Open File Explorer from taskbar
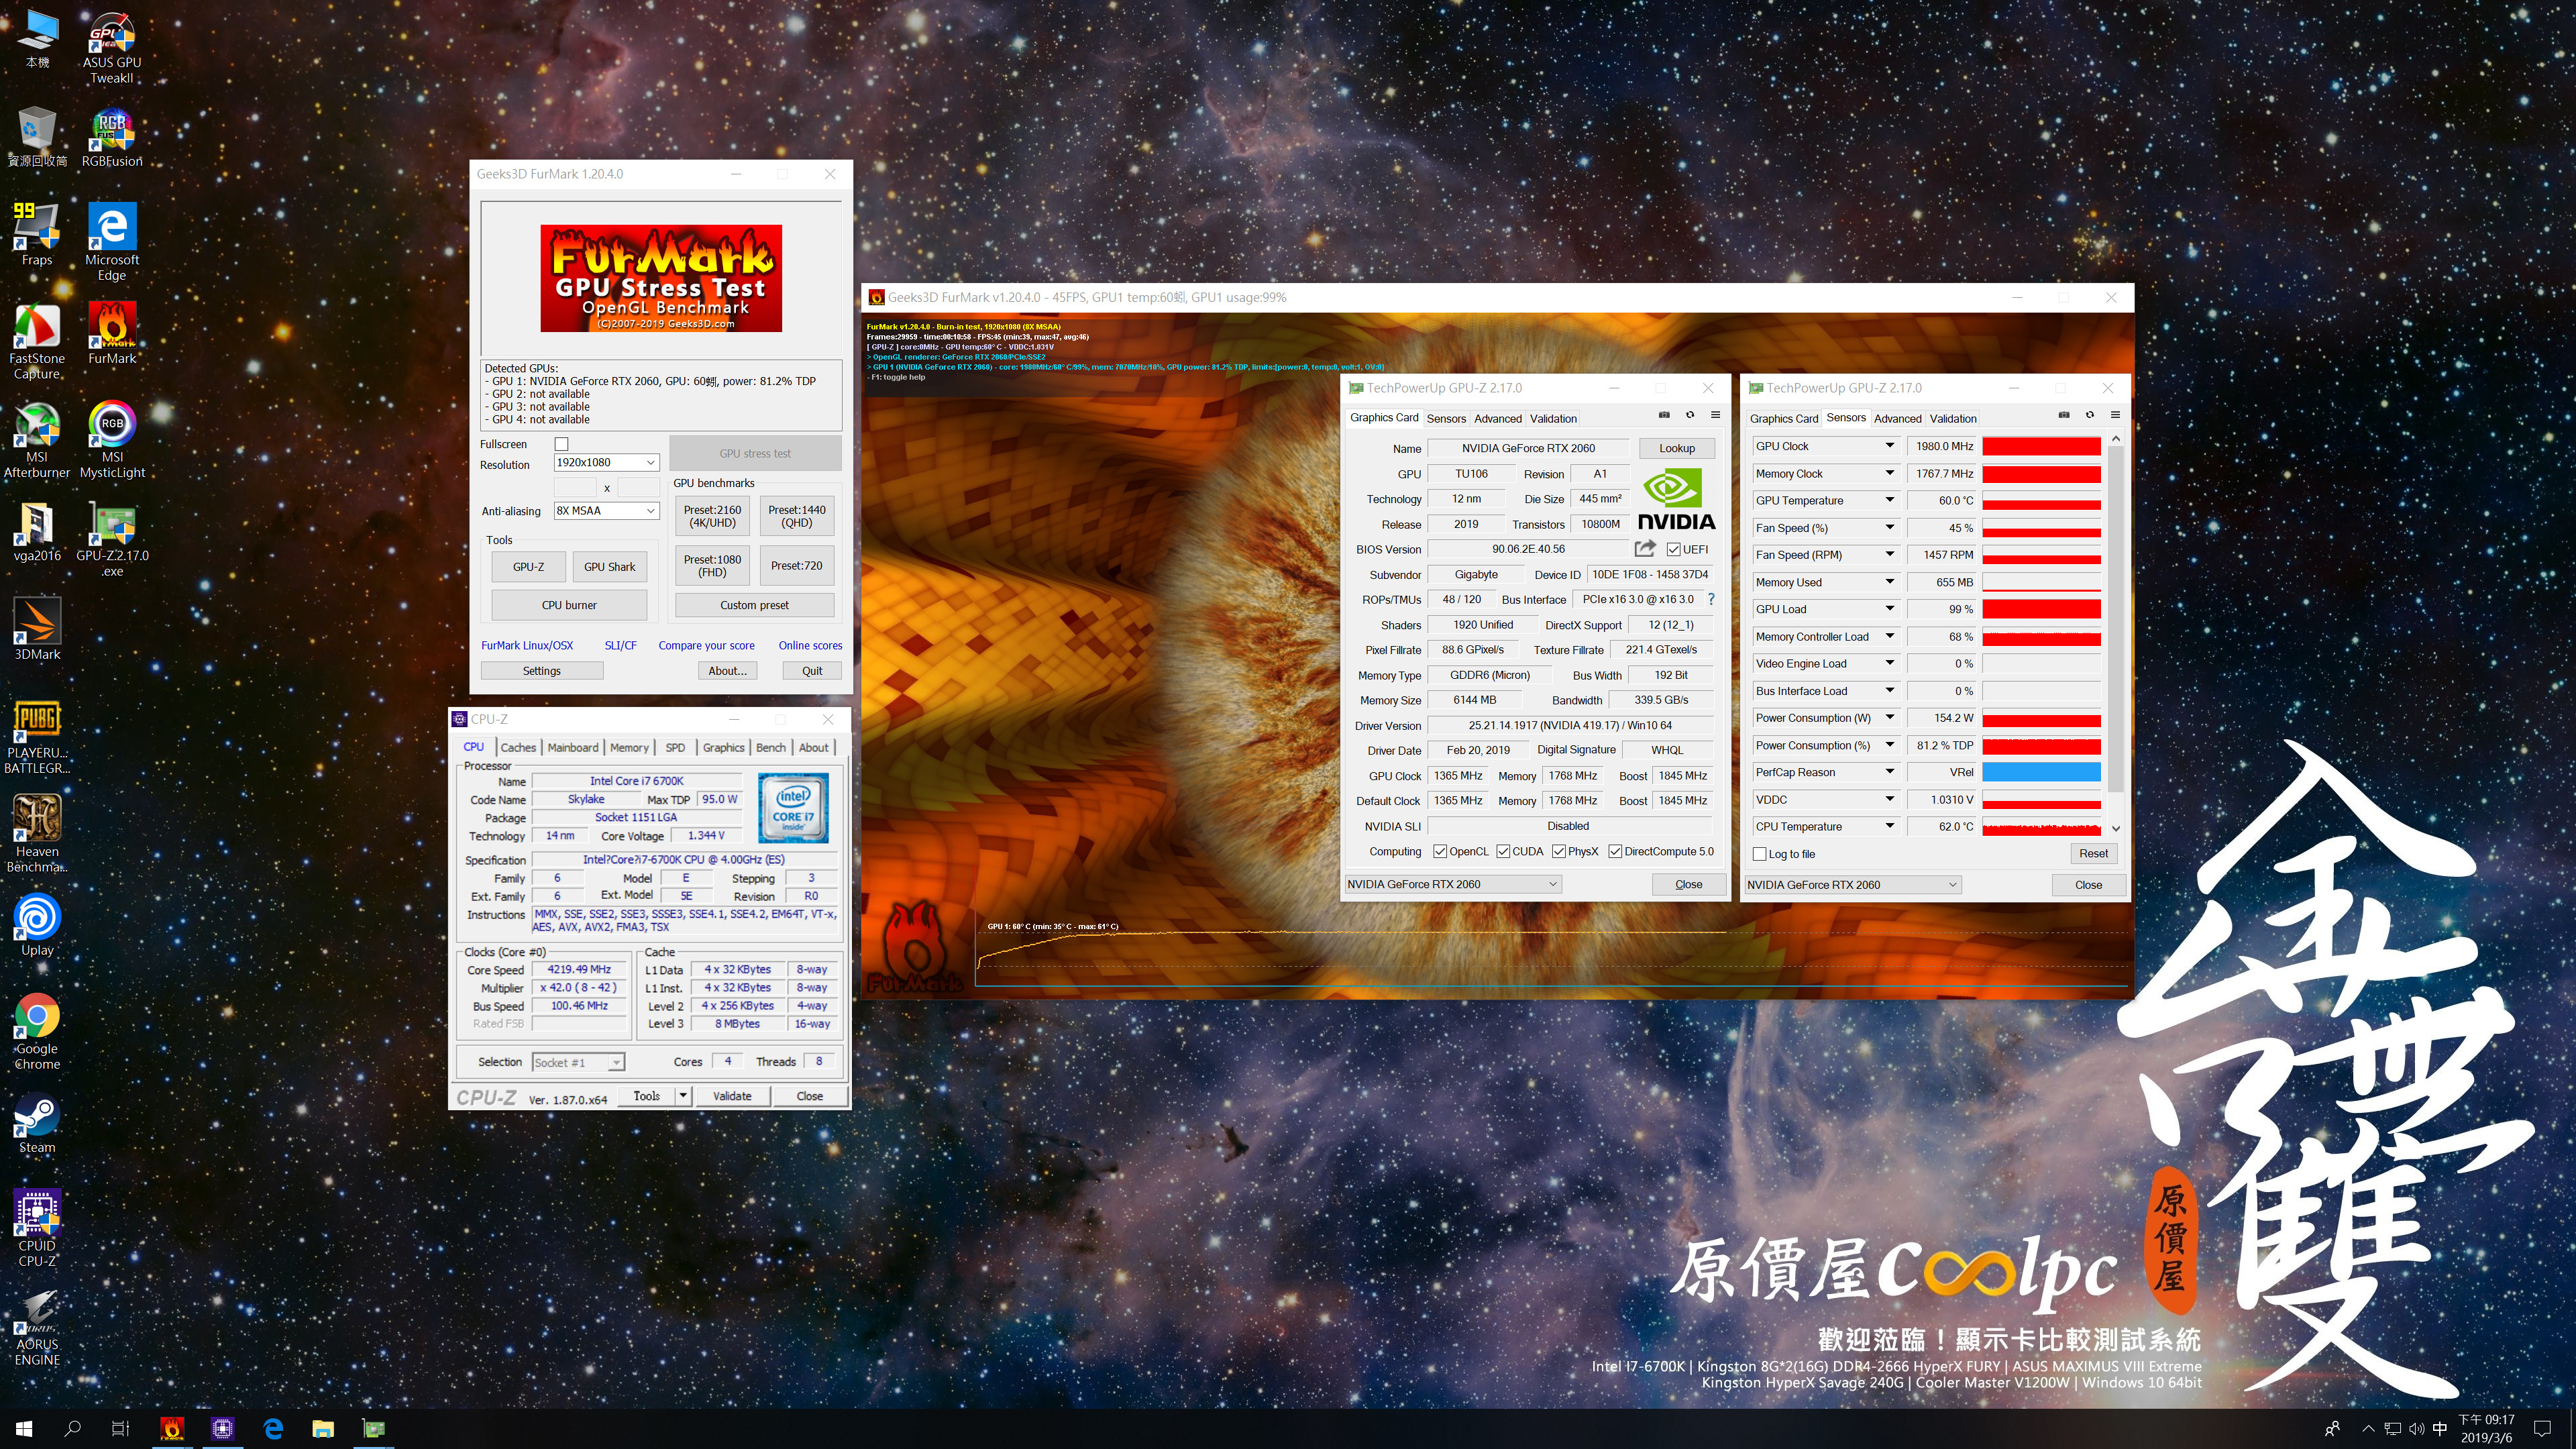The height and width of the screenshot is (1449, 2576). pyautogui.click(x=323, y=1429)
